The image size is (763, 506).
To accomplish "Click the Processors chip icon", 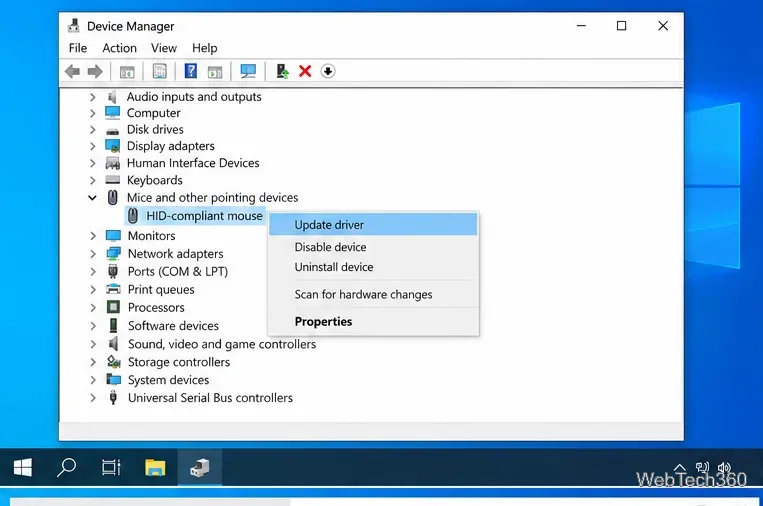I will (x=113, y=307).
